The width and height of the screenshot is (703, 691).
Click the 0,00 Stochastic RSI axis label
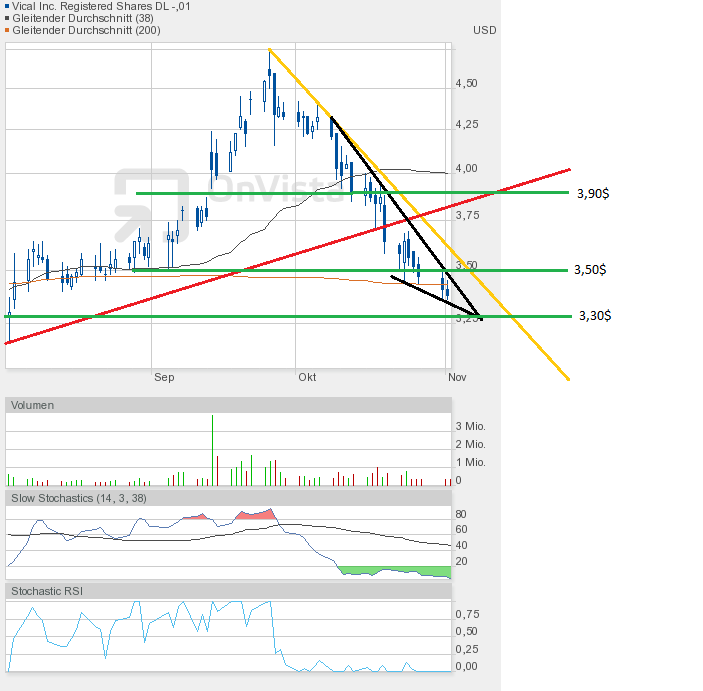point(467,666)
